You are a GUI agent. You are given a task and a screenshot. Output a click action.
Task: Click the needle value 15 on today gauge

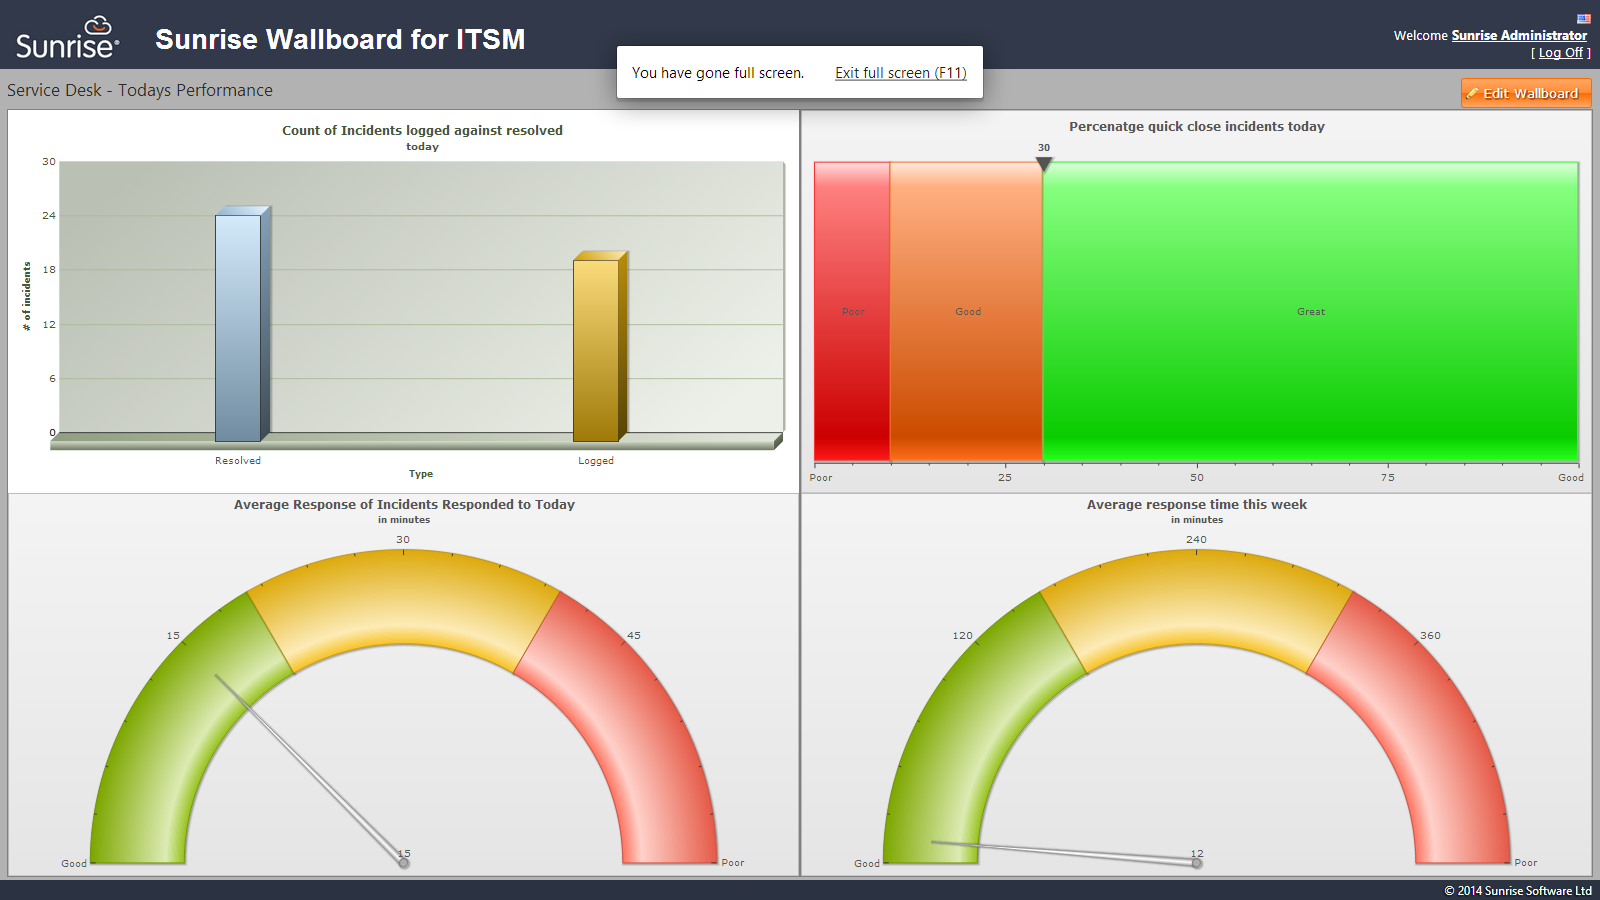pyautogui.click(x=404, y=854)
